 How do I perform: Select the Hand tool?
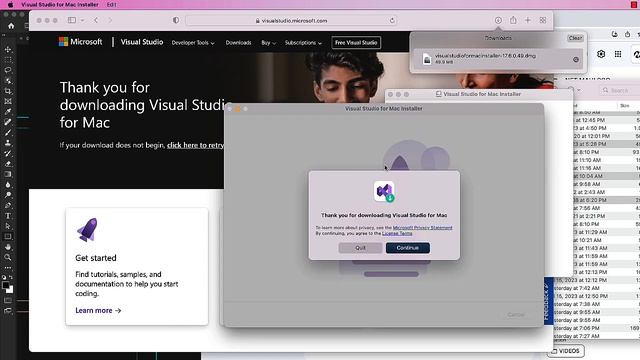tap(8, 247)
